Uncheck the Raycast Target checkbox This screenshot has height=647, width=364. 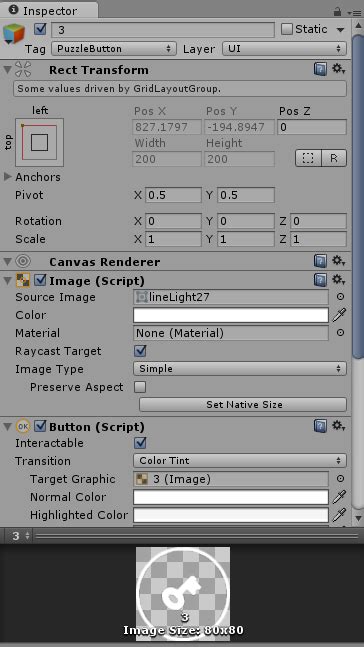pos(140,351)
